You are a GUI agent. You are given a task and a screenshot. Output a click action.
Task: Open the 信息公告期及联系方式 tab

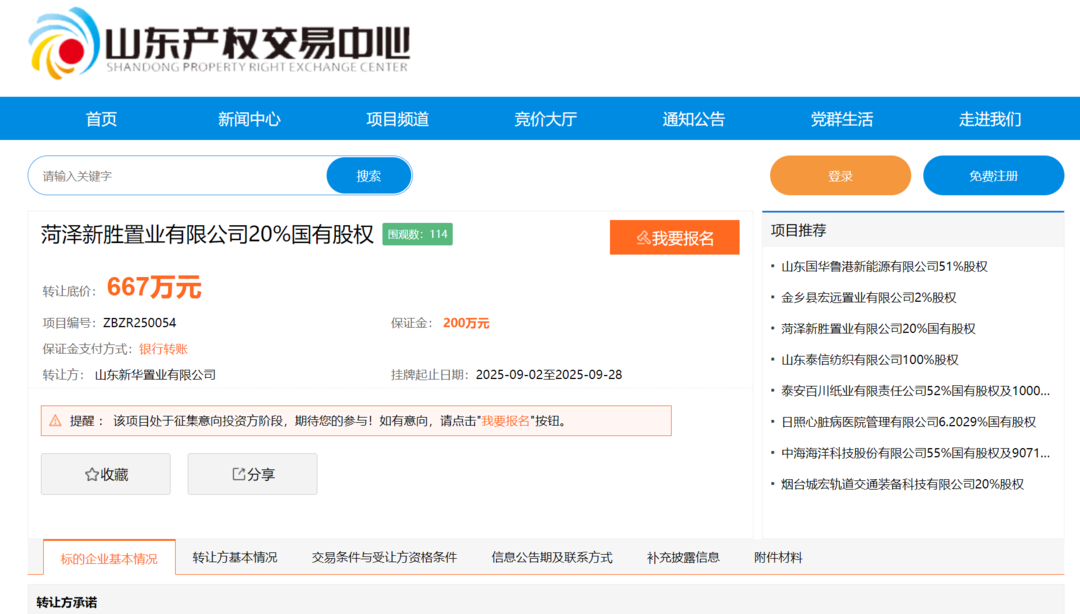coord(552,557)
